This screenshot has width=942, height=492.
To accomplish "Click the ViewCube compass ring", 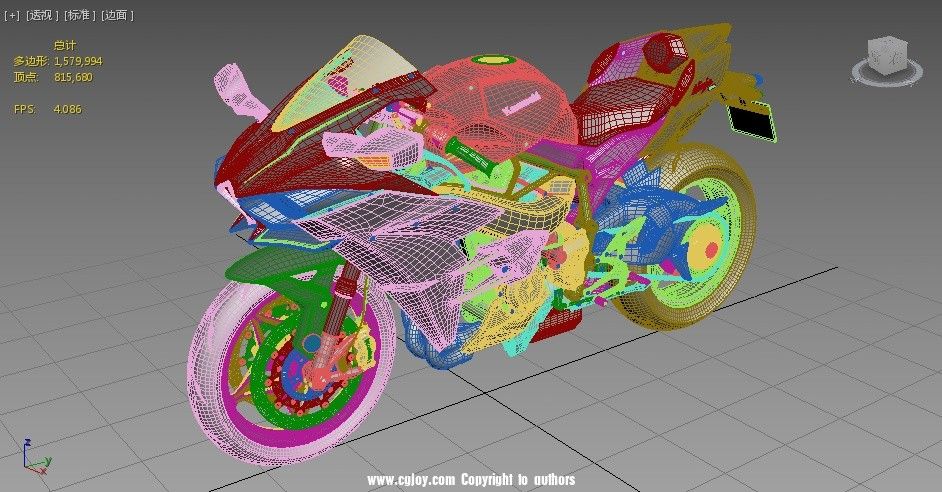I will coord(887,71).
